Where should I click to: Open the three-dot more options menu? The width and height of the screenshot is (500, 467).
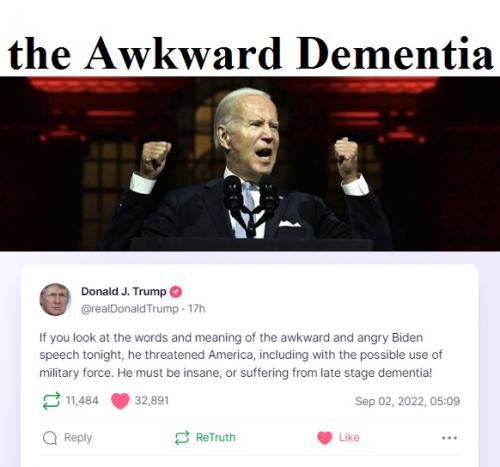point(449,438)
